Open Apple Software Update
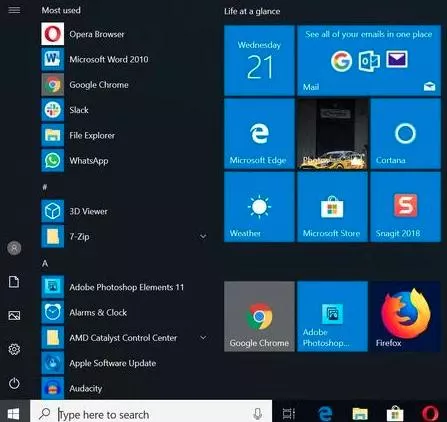The image size is (447, 422). (124, 363)
